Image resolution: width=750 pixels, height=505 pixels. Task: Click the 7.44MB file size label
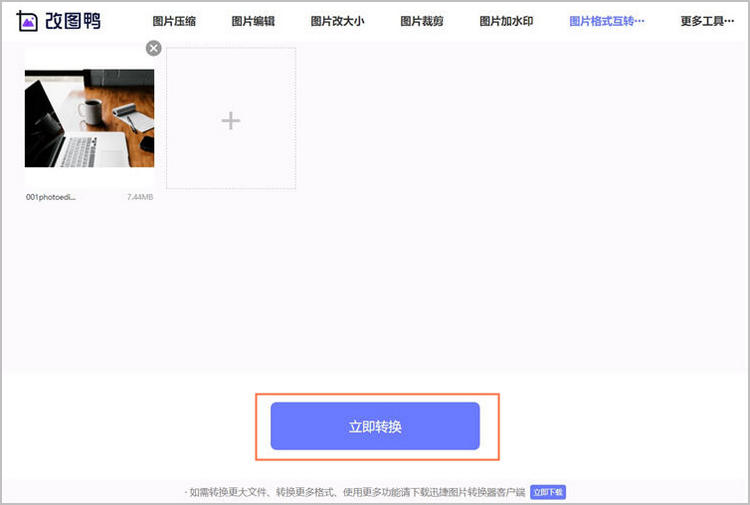point(140,197)
